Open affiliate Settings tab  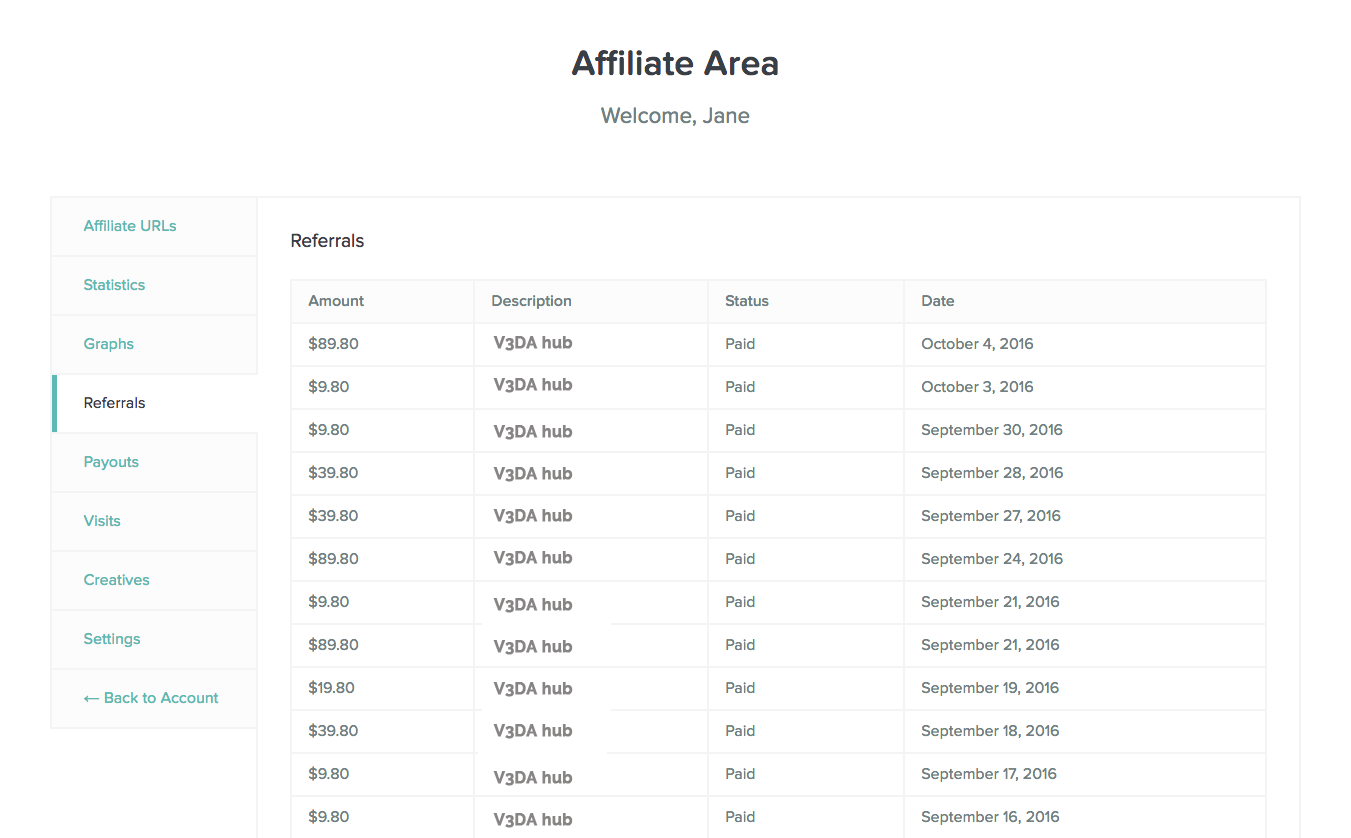(x=112, y=639)
